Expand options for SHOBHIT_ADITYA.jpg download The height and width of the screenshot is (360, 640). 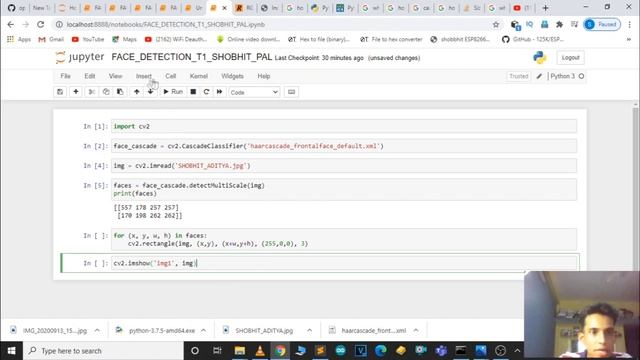309,330
